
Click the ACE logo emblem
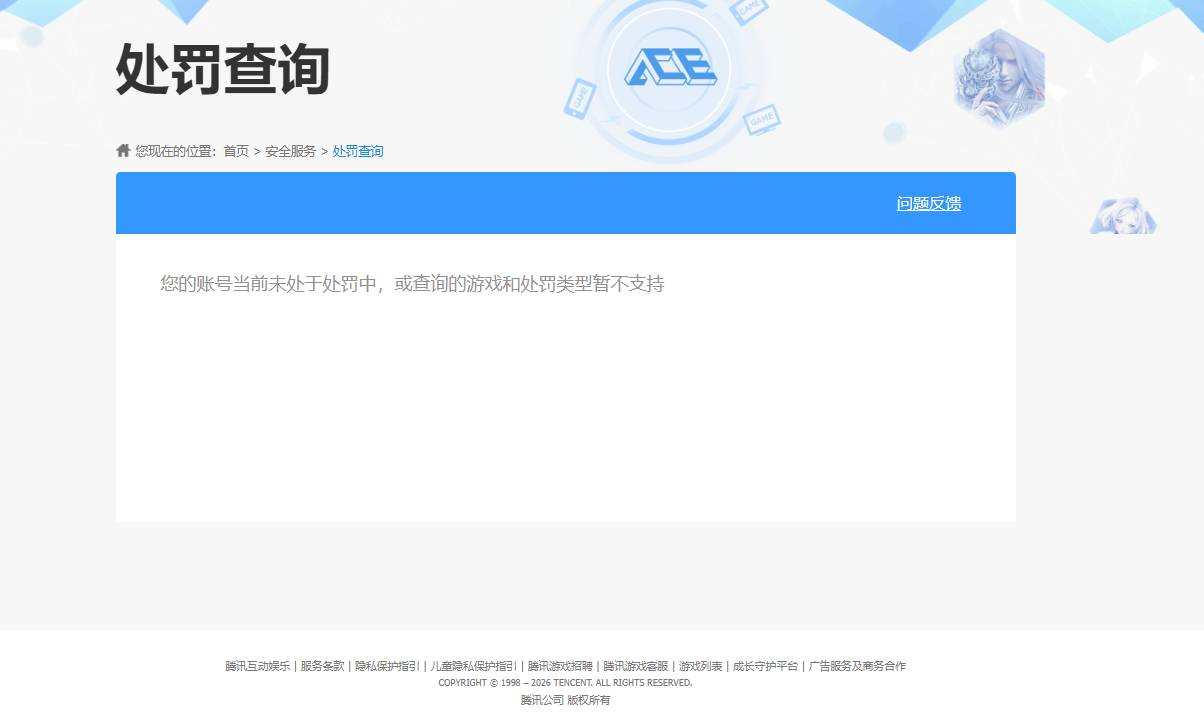point(671,68)
